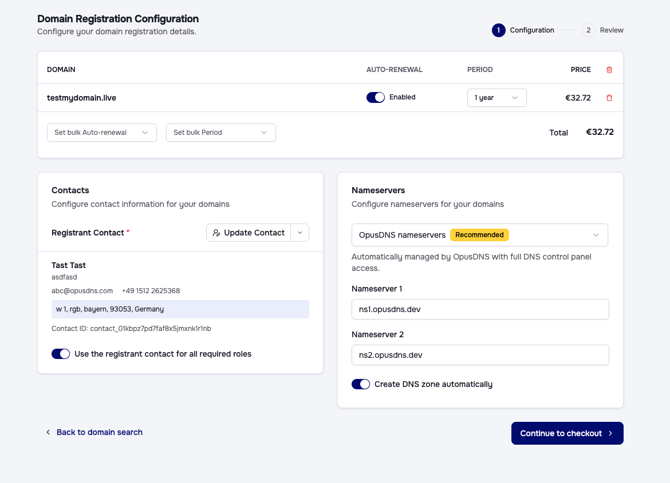This screenshot has width=670, height=483.
Task: Click the email abc@opusdns.com
Action: tap(82, 291)
